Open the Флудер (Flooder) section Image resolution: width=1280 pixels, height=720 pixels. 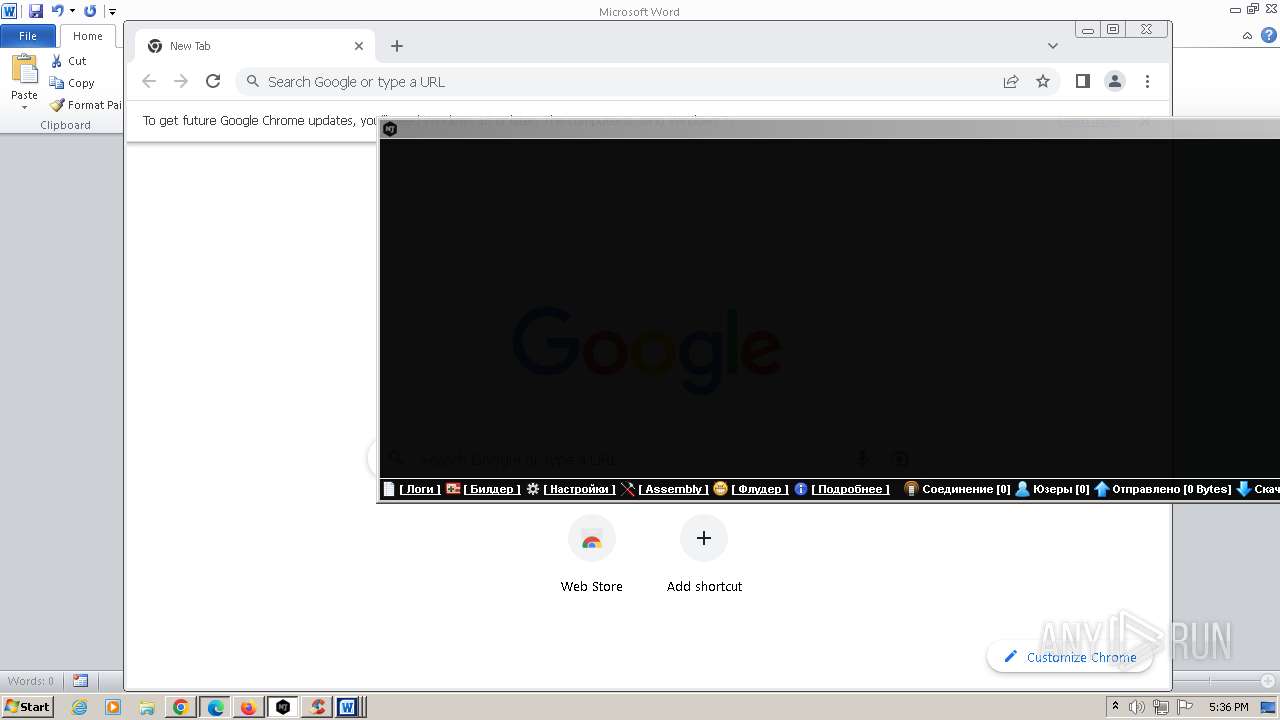coord(760,489)
